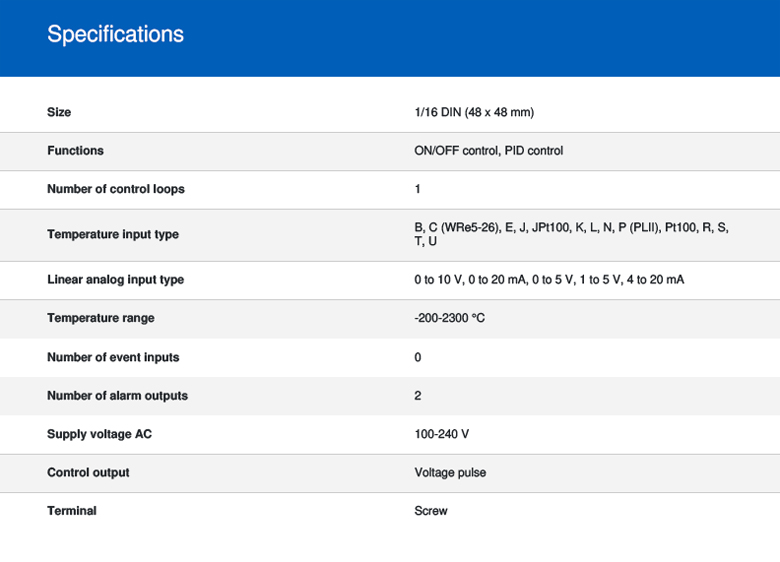Select the Supply voltage AC label

99,434
